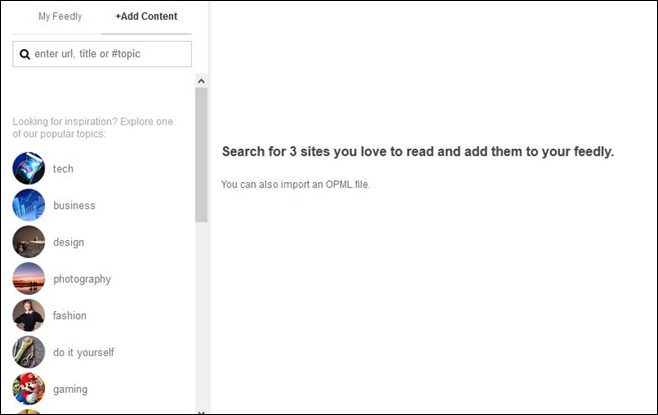
Task: Explore the design topic label
Action: [68, 243]
